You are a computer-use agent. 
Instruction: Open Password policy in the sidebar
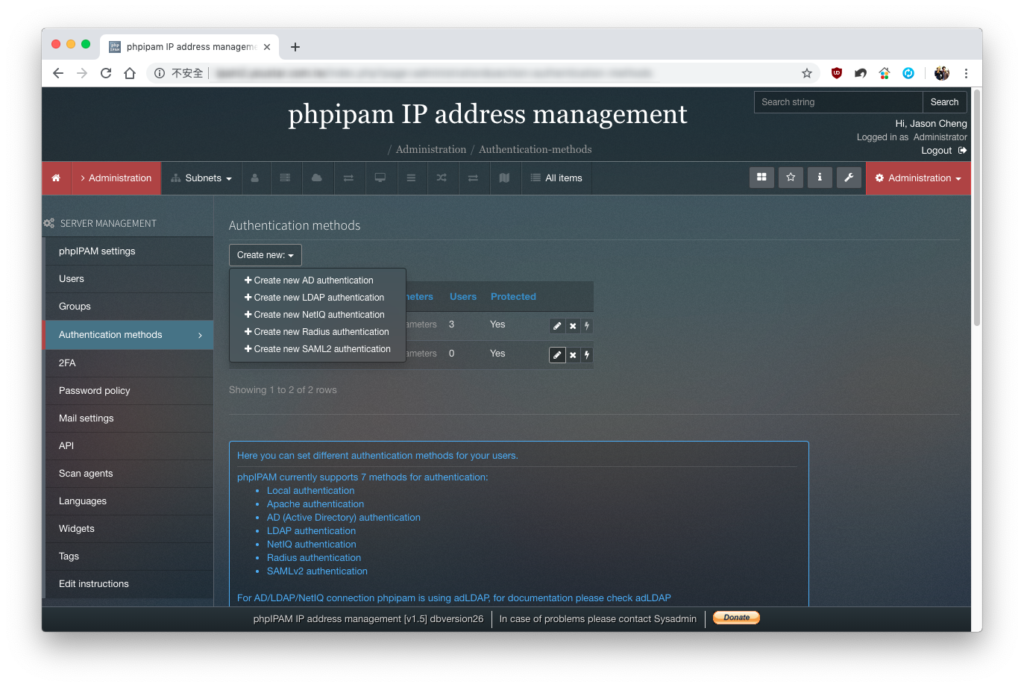(129, 391)
